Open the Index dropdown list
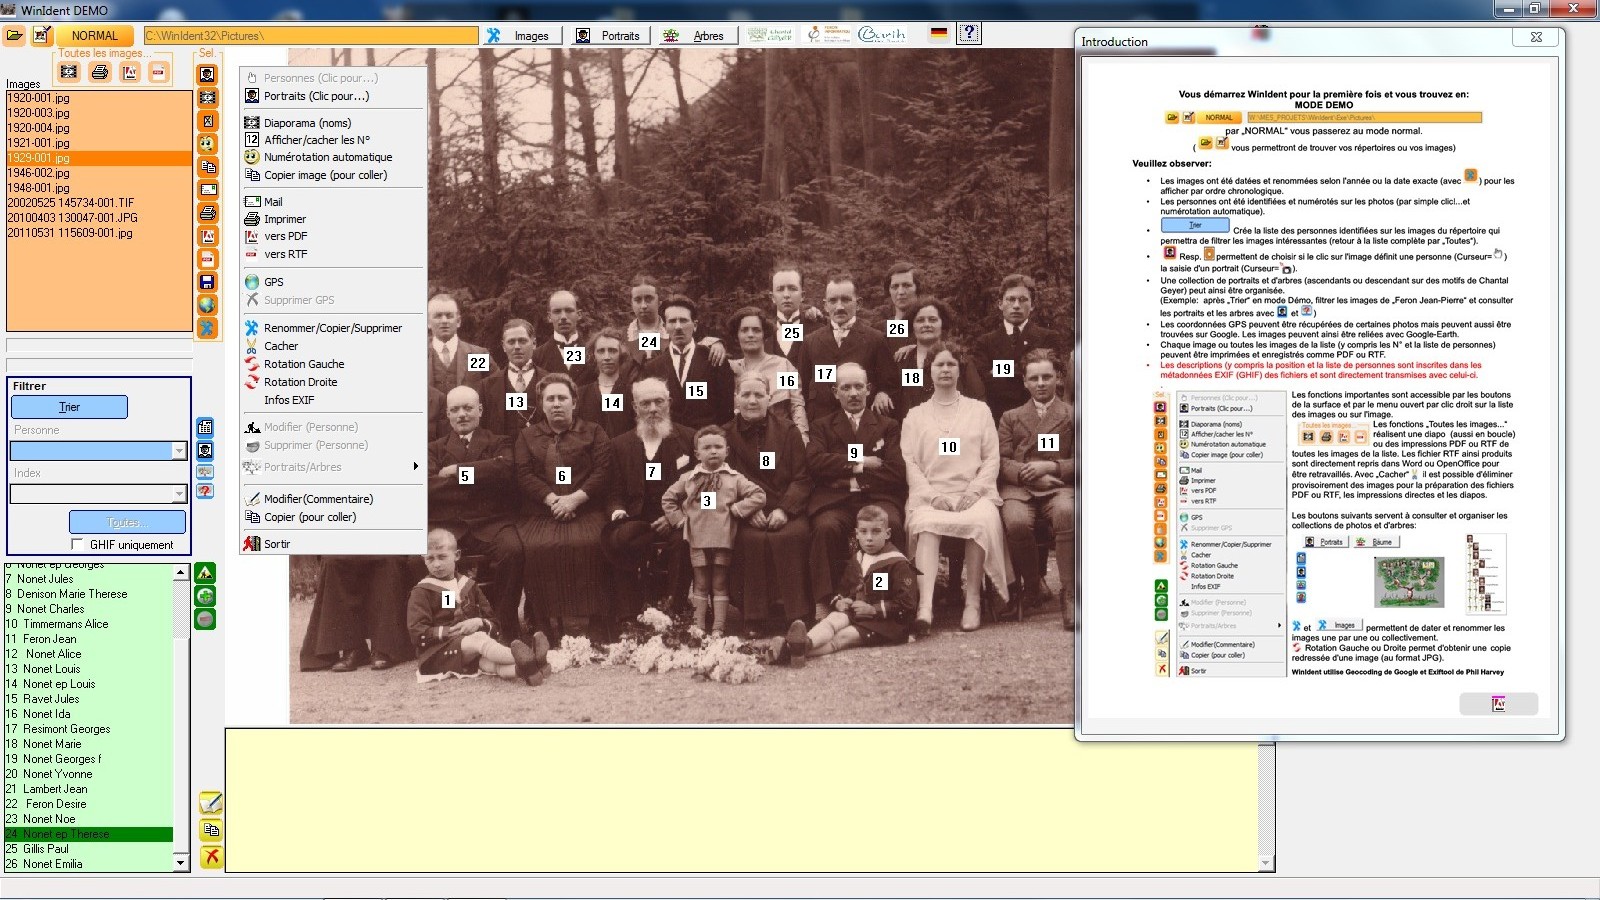The width and height of the screenshot is (1600, 900). [x=179, y=494]
